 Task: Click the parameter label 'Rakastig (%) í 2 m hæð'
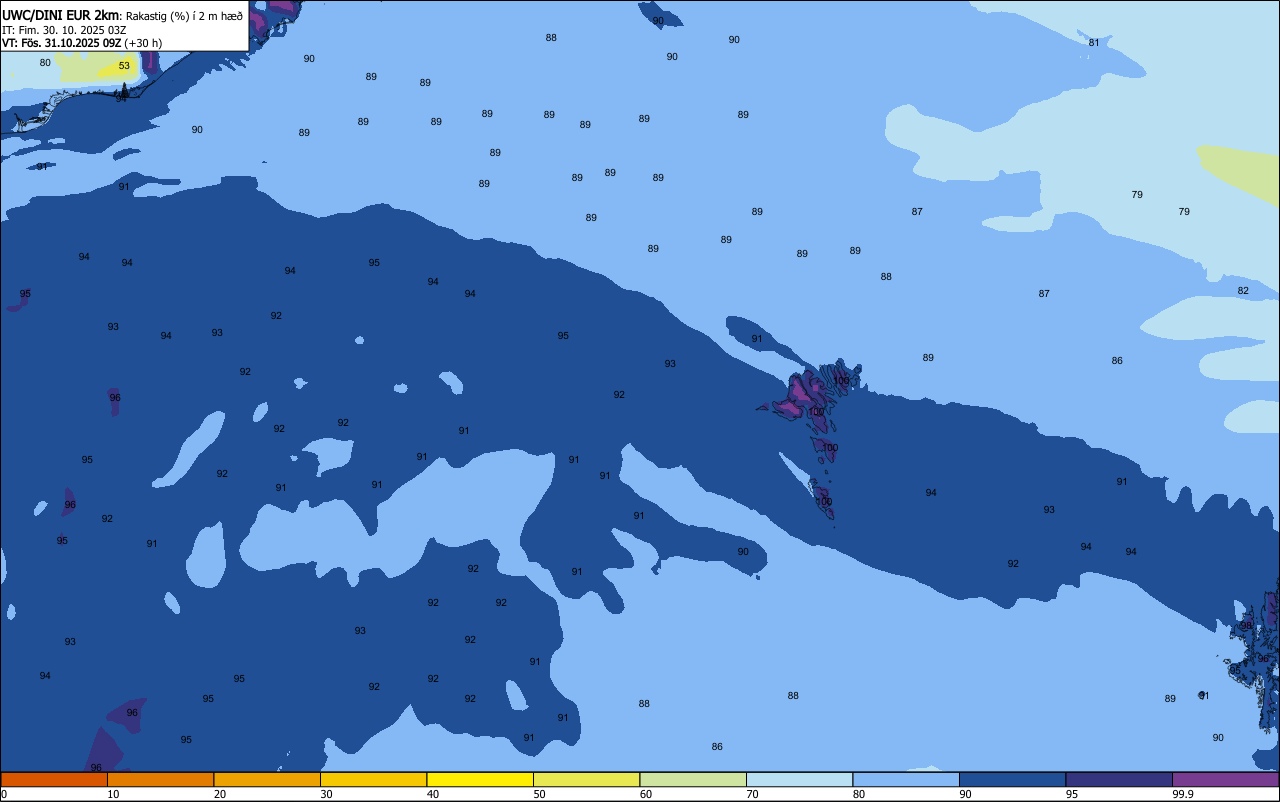[184, 16]
